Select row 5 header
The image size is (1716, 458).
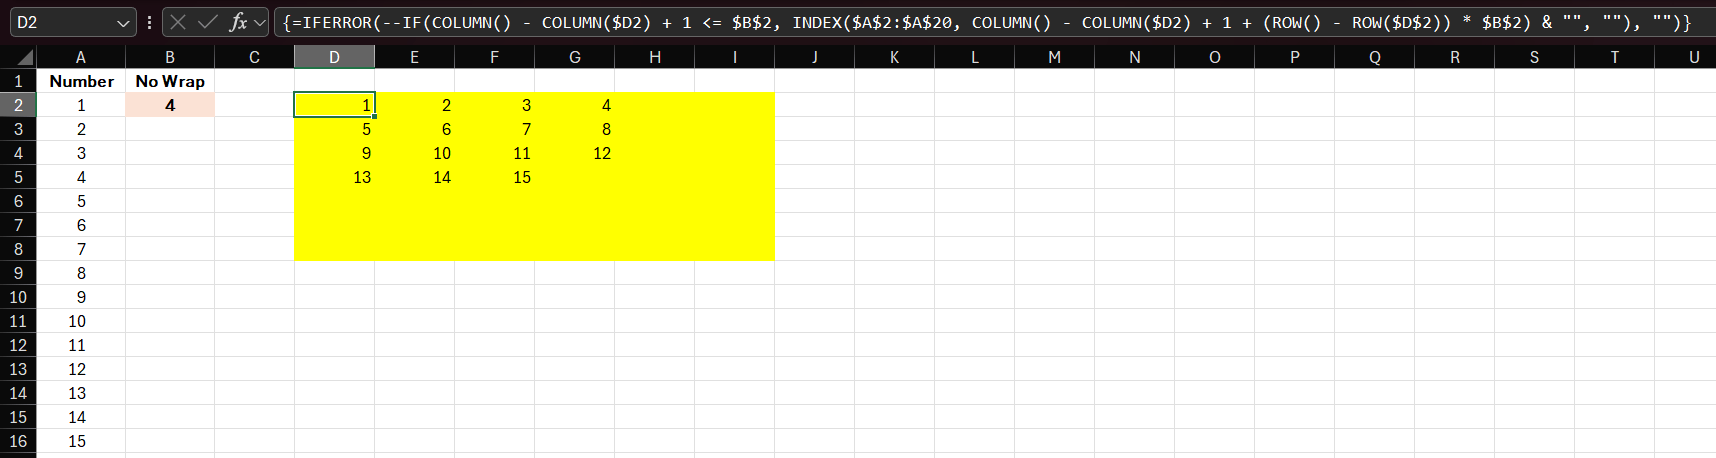pos(18,177)
